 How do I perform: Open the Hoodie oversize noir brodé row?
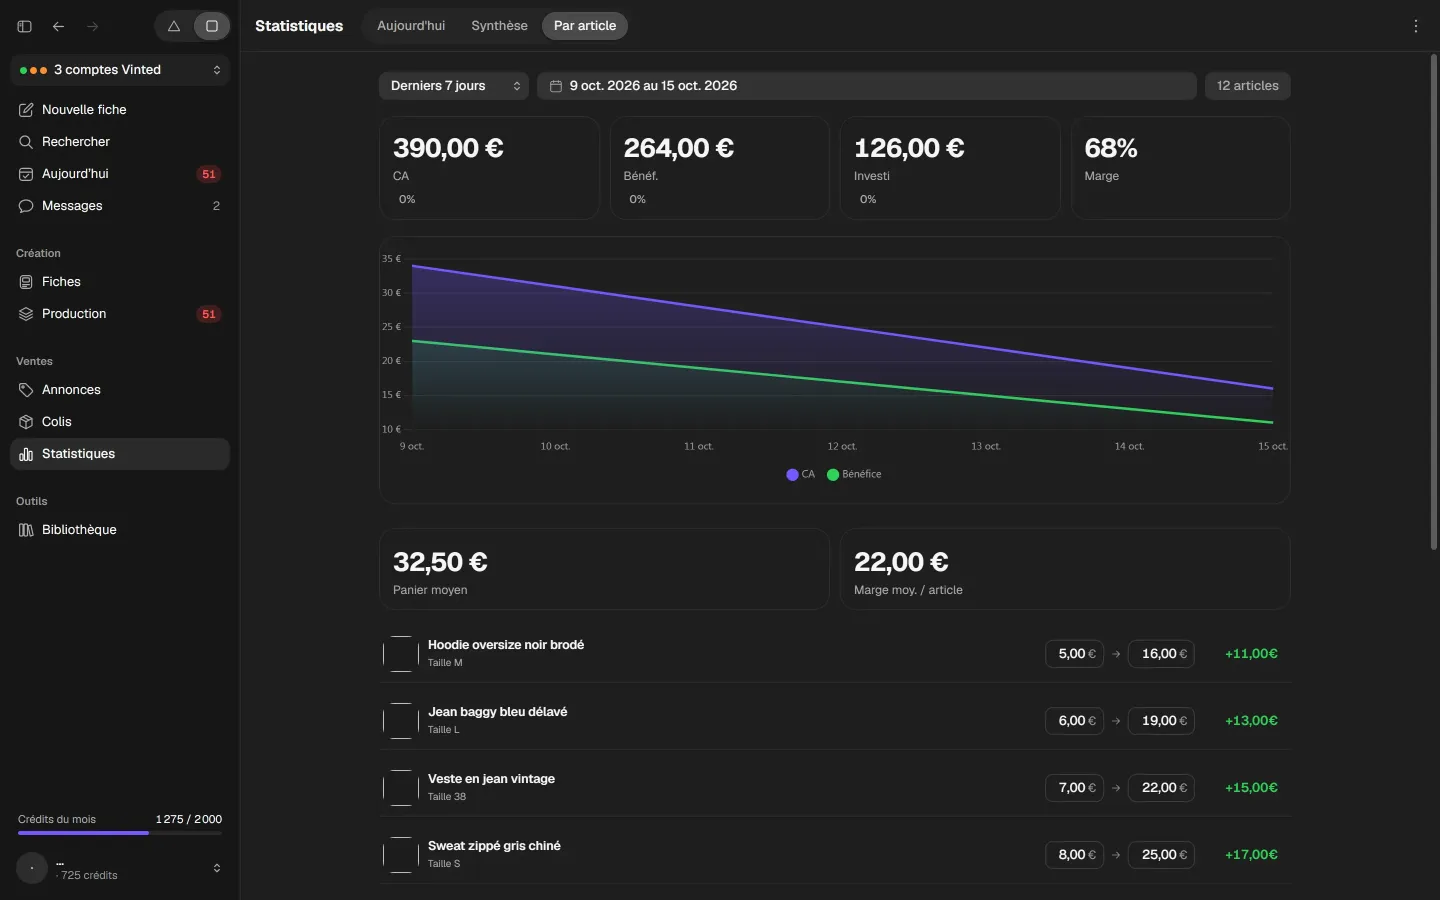835,654
